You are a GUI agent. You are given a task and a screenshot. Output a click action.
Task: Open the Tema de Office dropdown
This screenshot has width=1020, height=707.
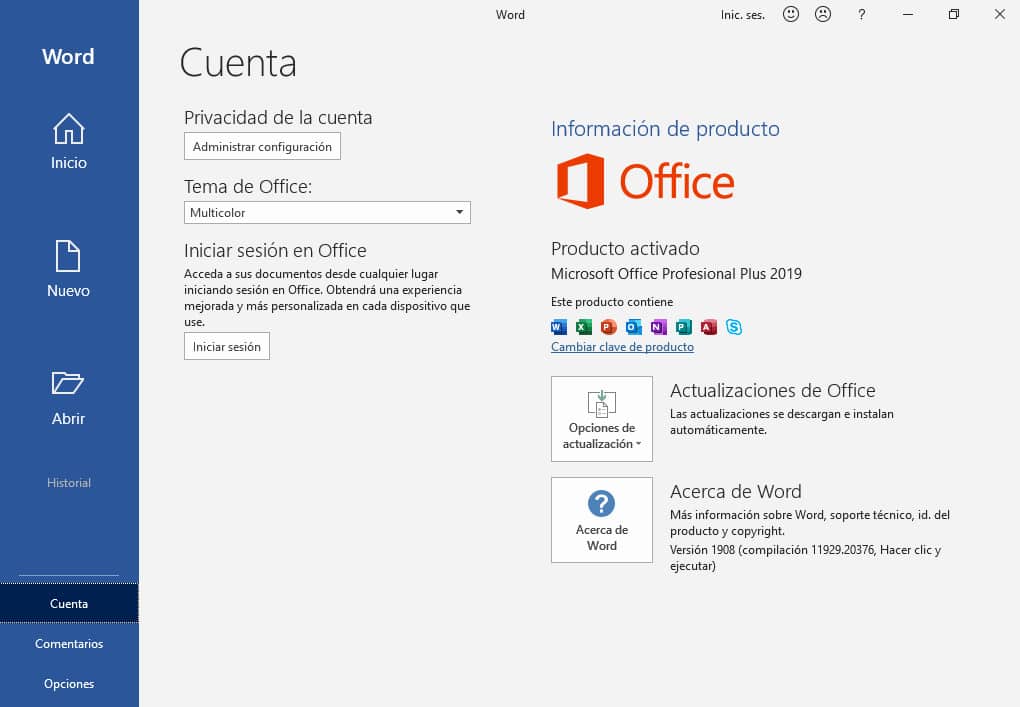pos(327,212)
